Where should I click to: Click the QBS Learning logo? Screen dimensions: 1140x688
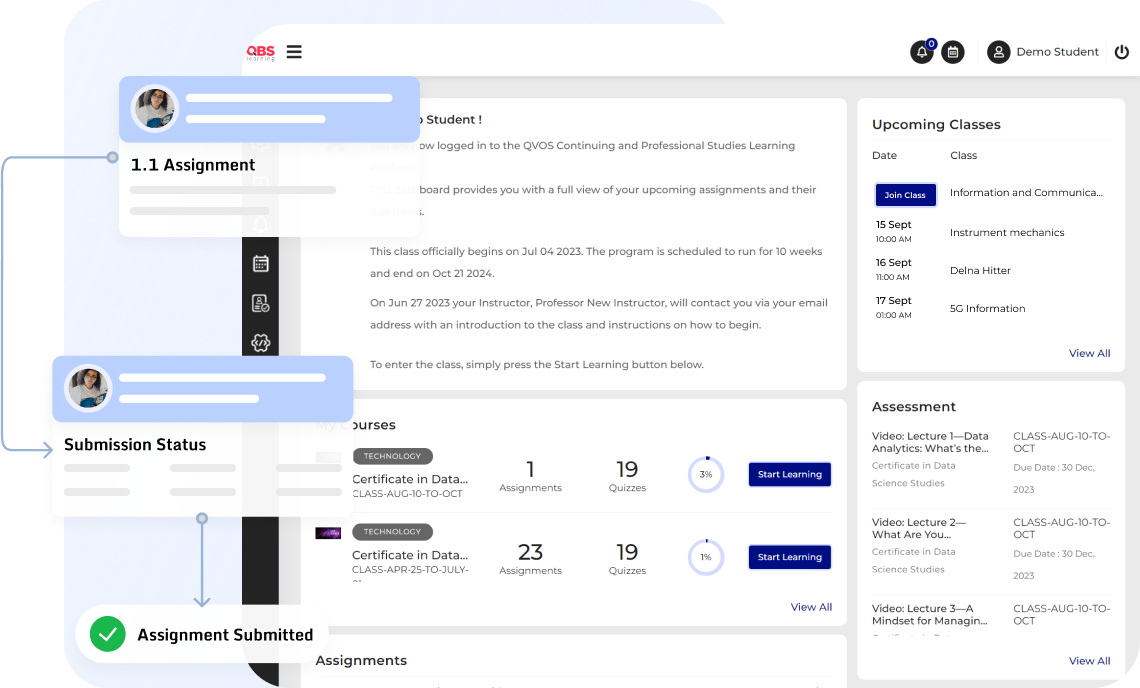click(x=261, y=52)
